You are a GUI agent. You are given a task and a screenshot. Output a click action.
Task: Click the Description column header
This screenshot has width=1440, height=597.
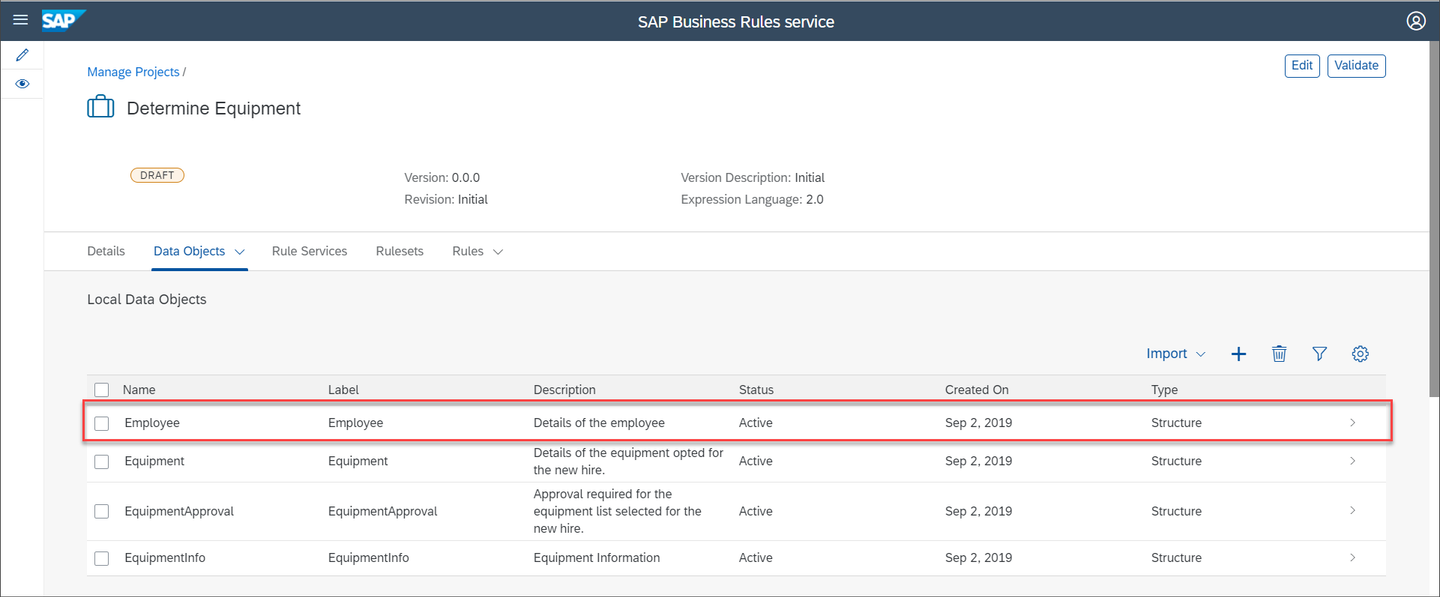point(564,390)
